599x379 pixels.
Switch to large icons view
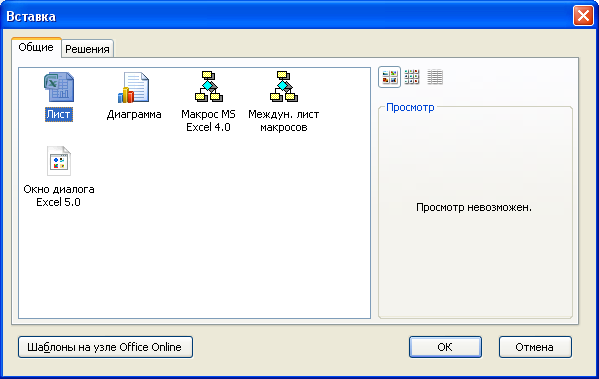390,77
